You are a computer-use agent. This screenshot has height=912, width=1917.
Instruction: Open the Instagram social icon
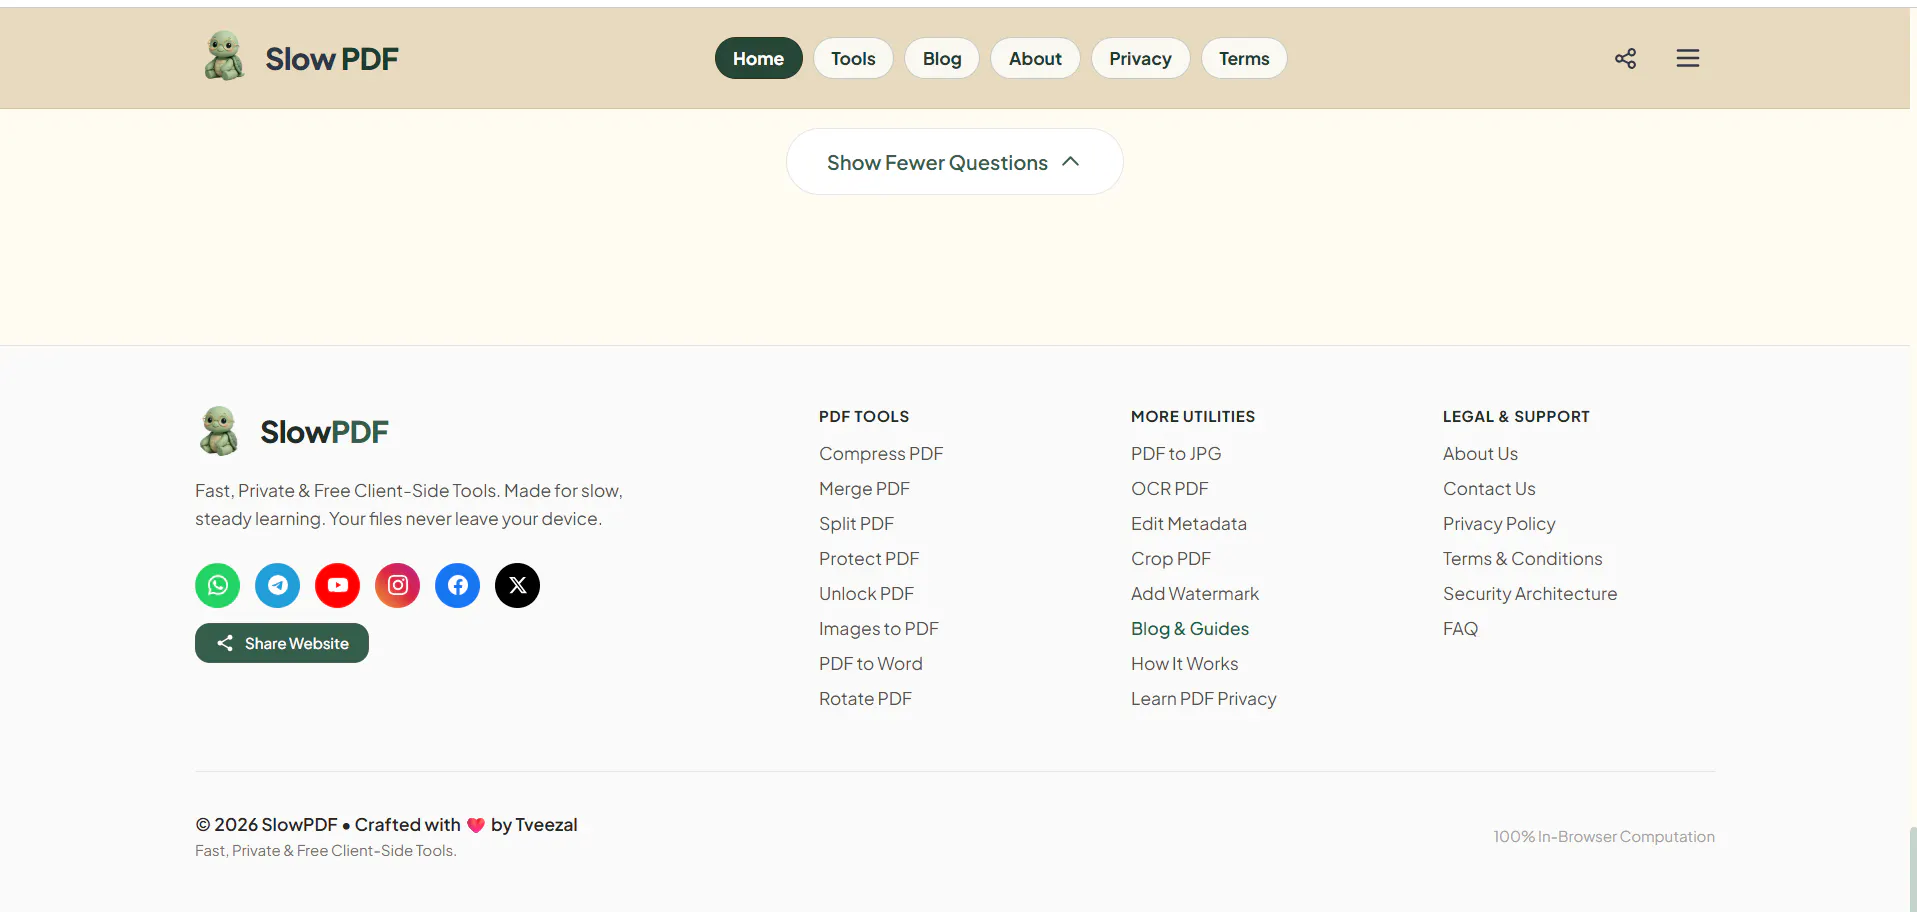pyautogui.click(x=397, y=585)
